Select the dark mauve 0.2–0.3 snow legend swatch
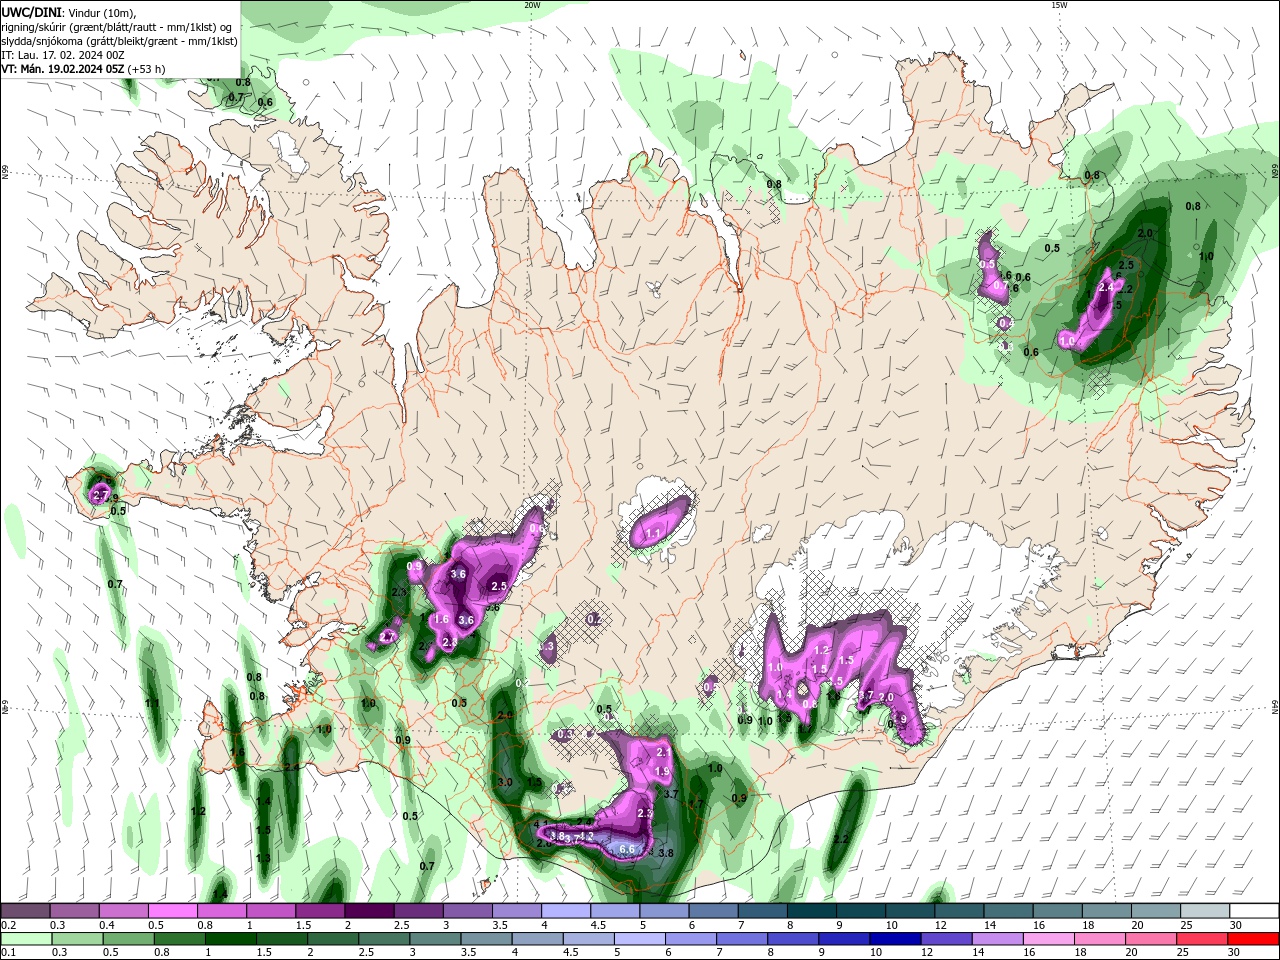Image resolution: width=1280 pixels, height=960 pixels. (26, 911)
